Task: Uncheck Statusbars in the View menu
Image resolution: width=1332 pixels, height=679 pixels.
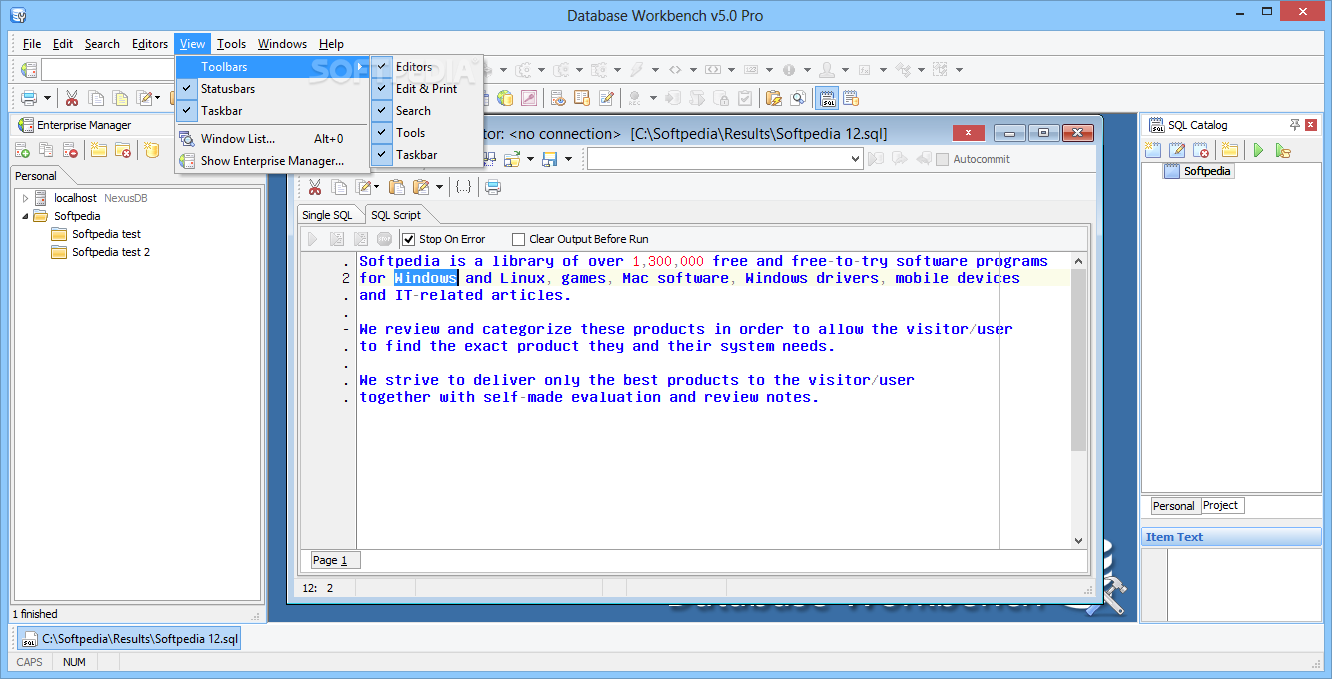Action: [272, 89]
